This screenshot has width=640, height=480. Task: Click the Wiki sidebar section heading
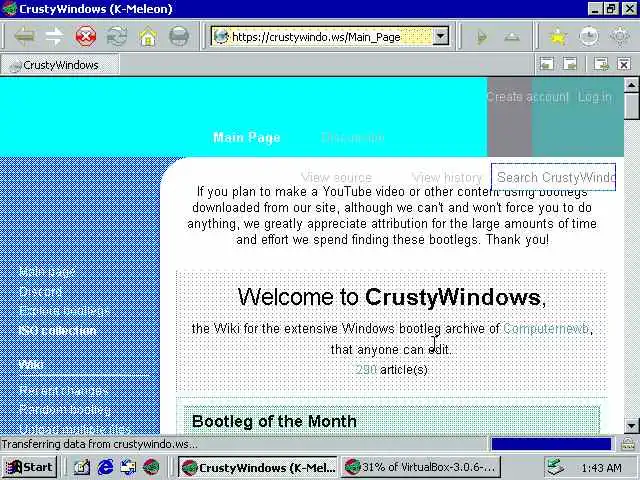[31, 364]
